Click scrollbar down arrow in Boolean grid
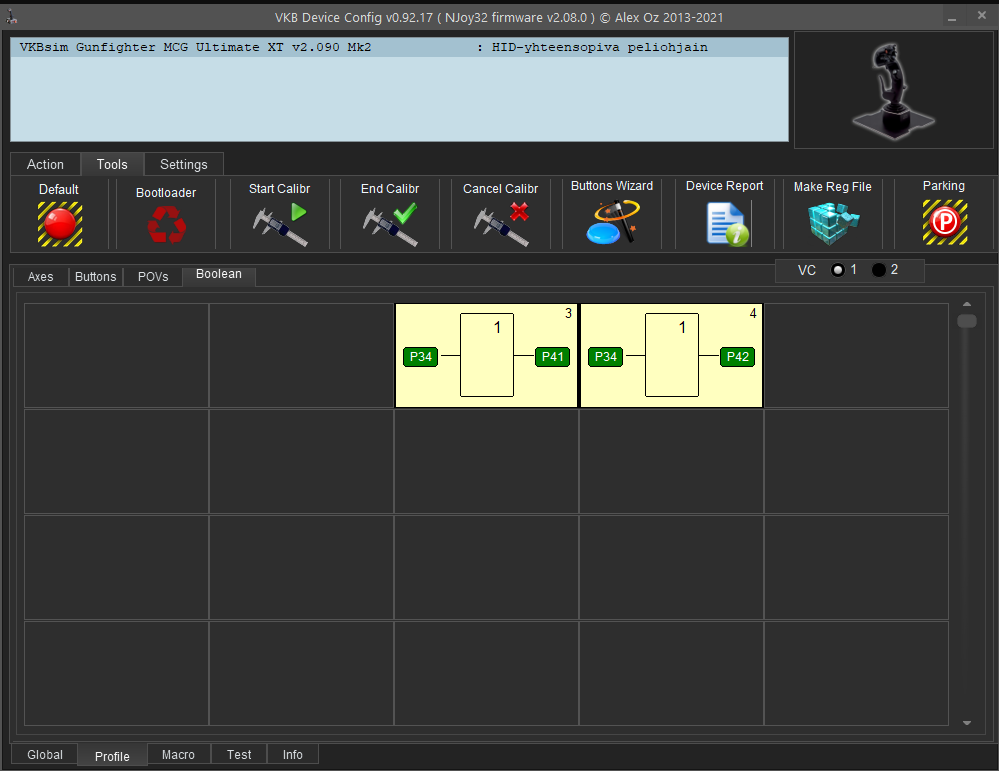This screenshot has width=999, height=771. click(x=967, y=723)
